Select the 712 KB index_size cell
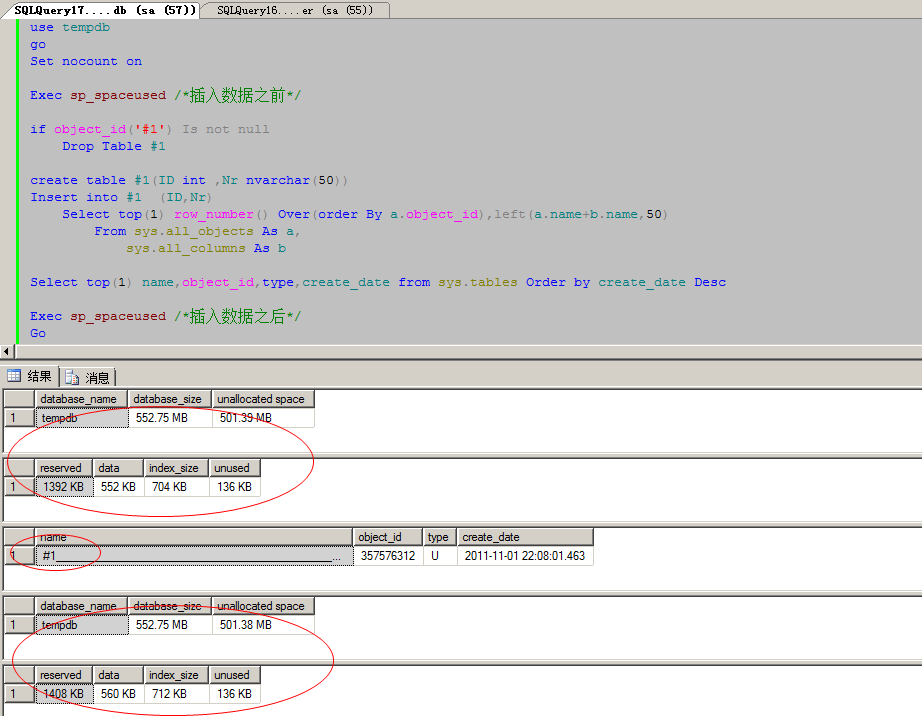This screenshot has width=922, height=716. [176, 694]
